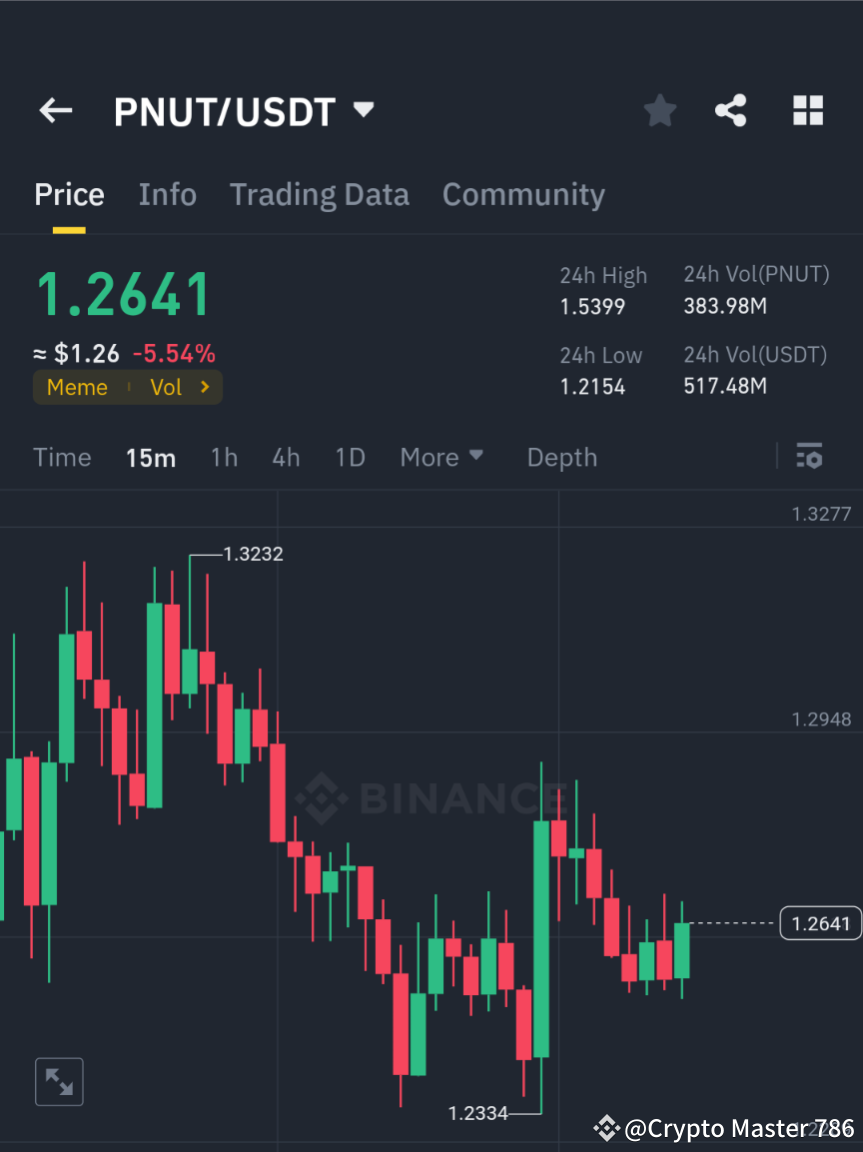This screenshot has width=863, height=1152.
Task: Expand the Meme Vol tag chevron
Action: coord(204,387)
